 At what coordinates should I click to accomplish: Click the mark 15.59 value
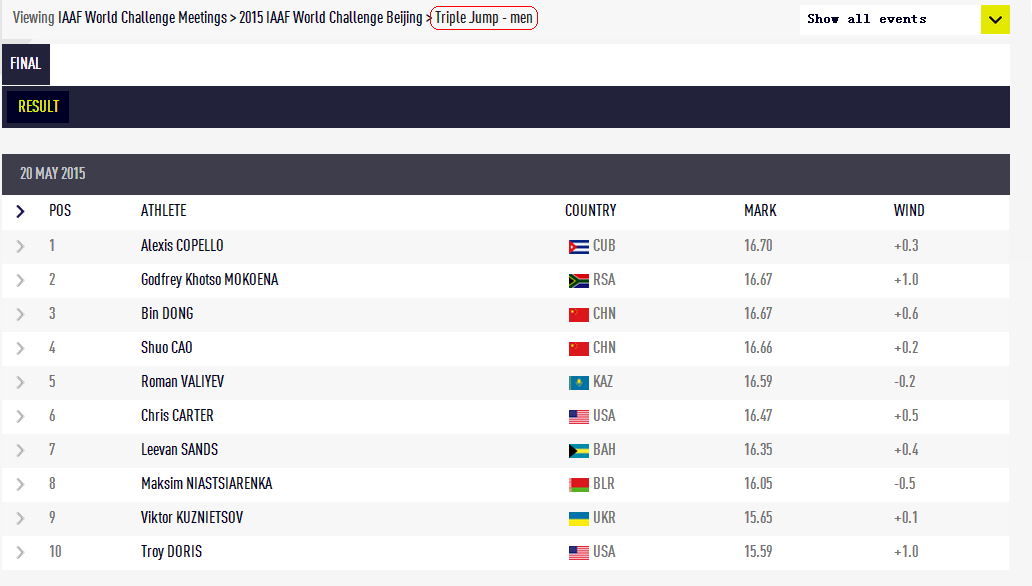pos(758,552)
